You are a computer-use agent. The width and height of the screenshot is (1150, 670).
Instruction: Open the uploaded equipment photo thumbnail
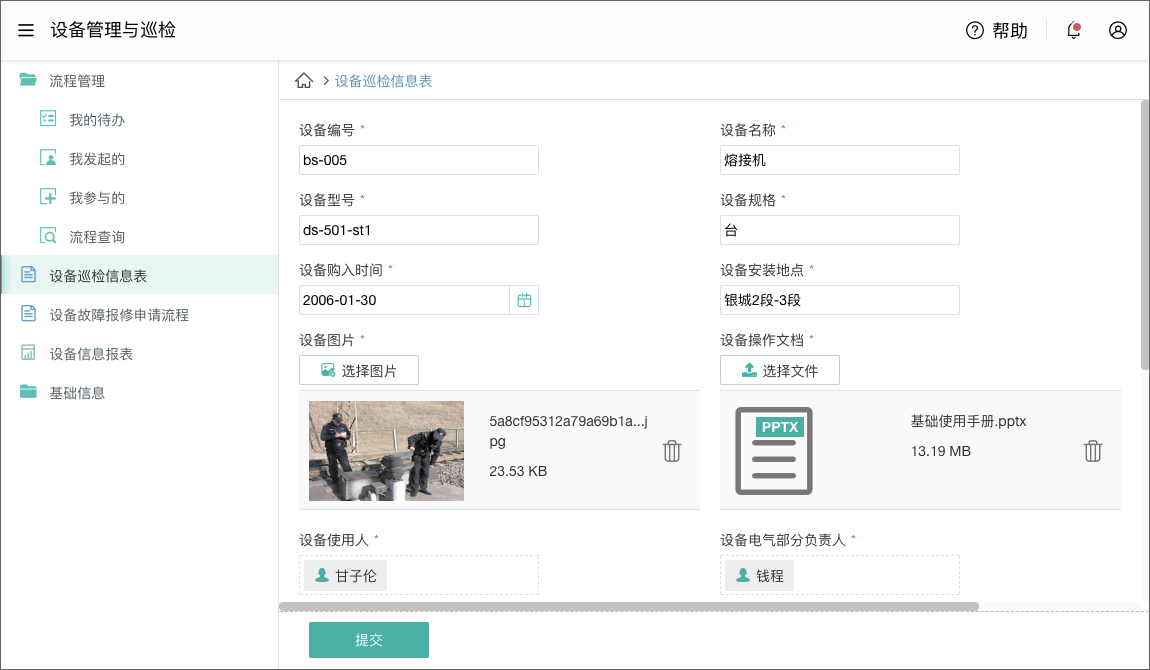click(386, 451)
